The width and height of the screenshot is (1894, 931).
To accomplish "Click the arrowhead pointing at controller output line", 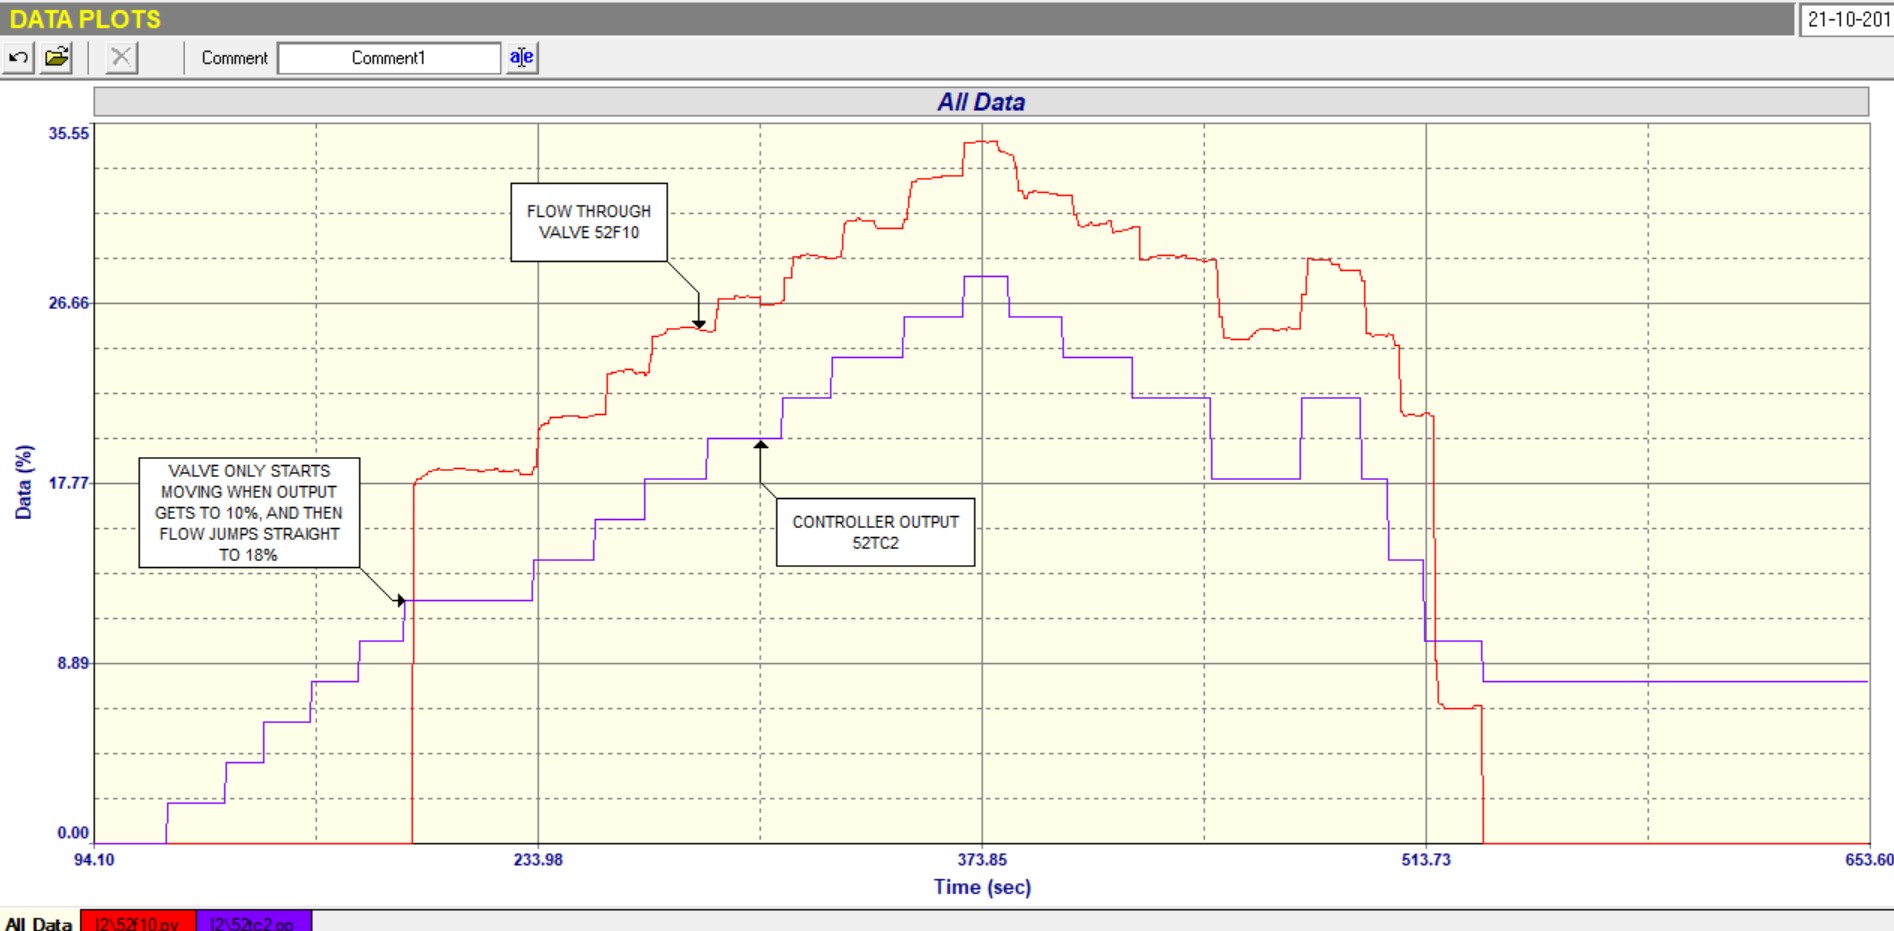I will pyautogui.click(x=761, y=445).
